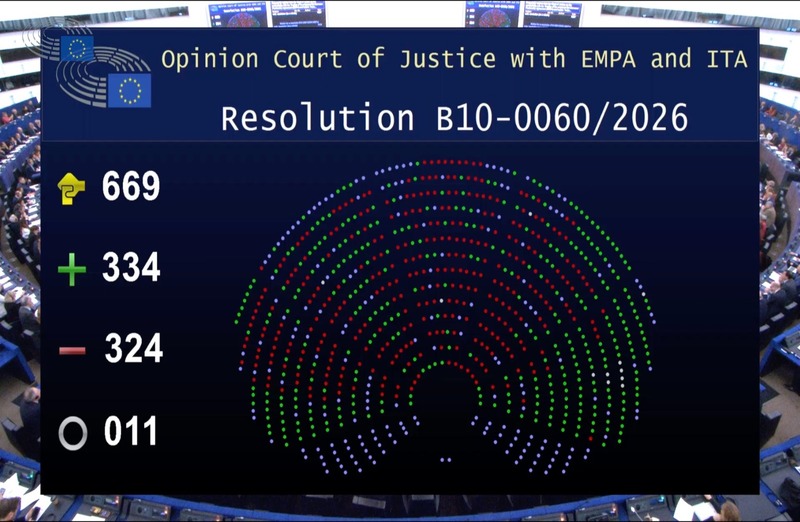
Task: Select the abstention count 011
Action: coord(131,433)
